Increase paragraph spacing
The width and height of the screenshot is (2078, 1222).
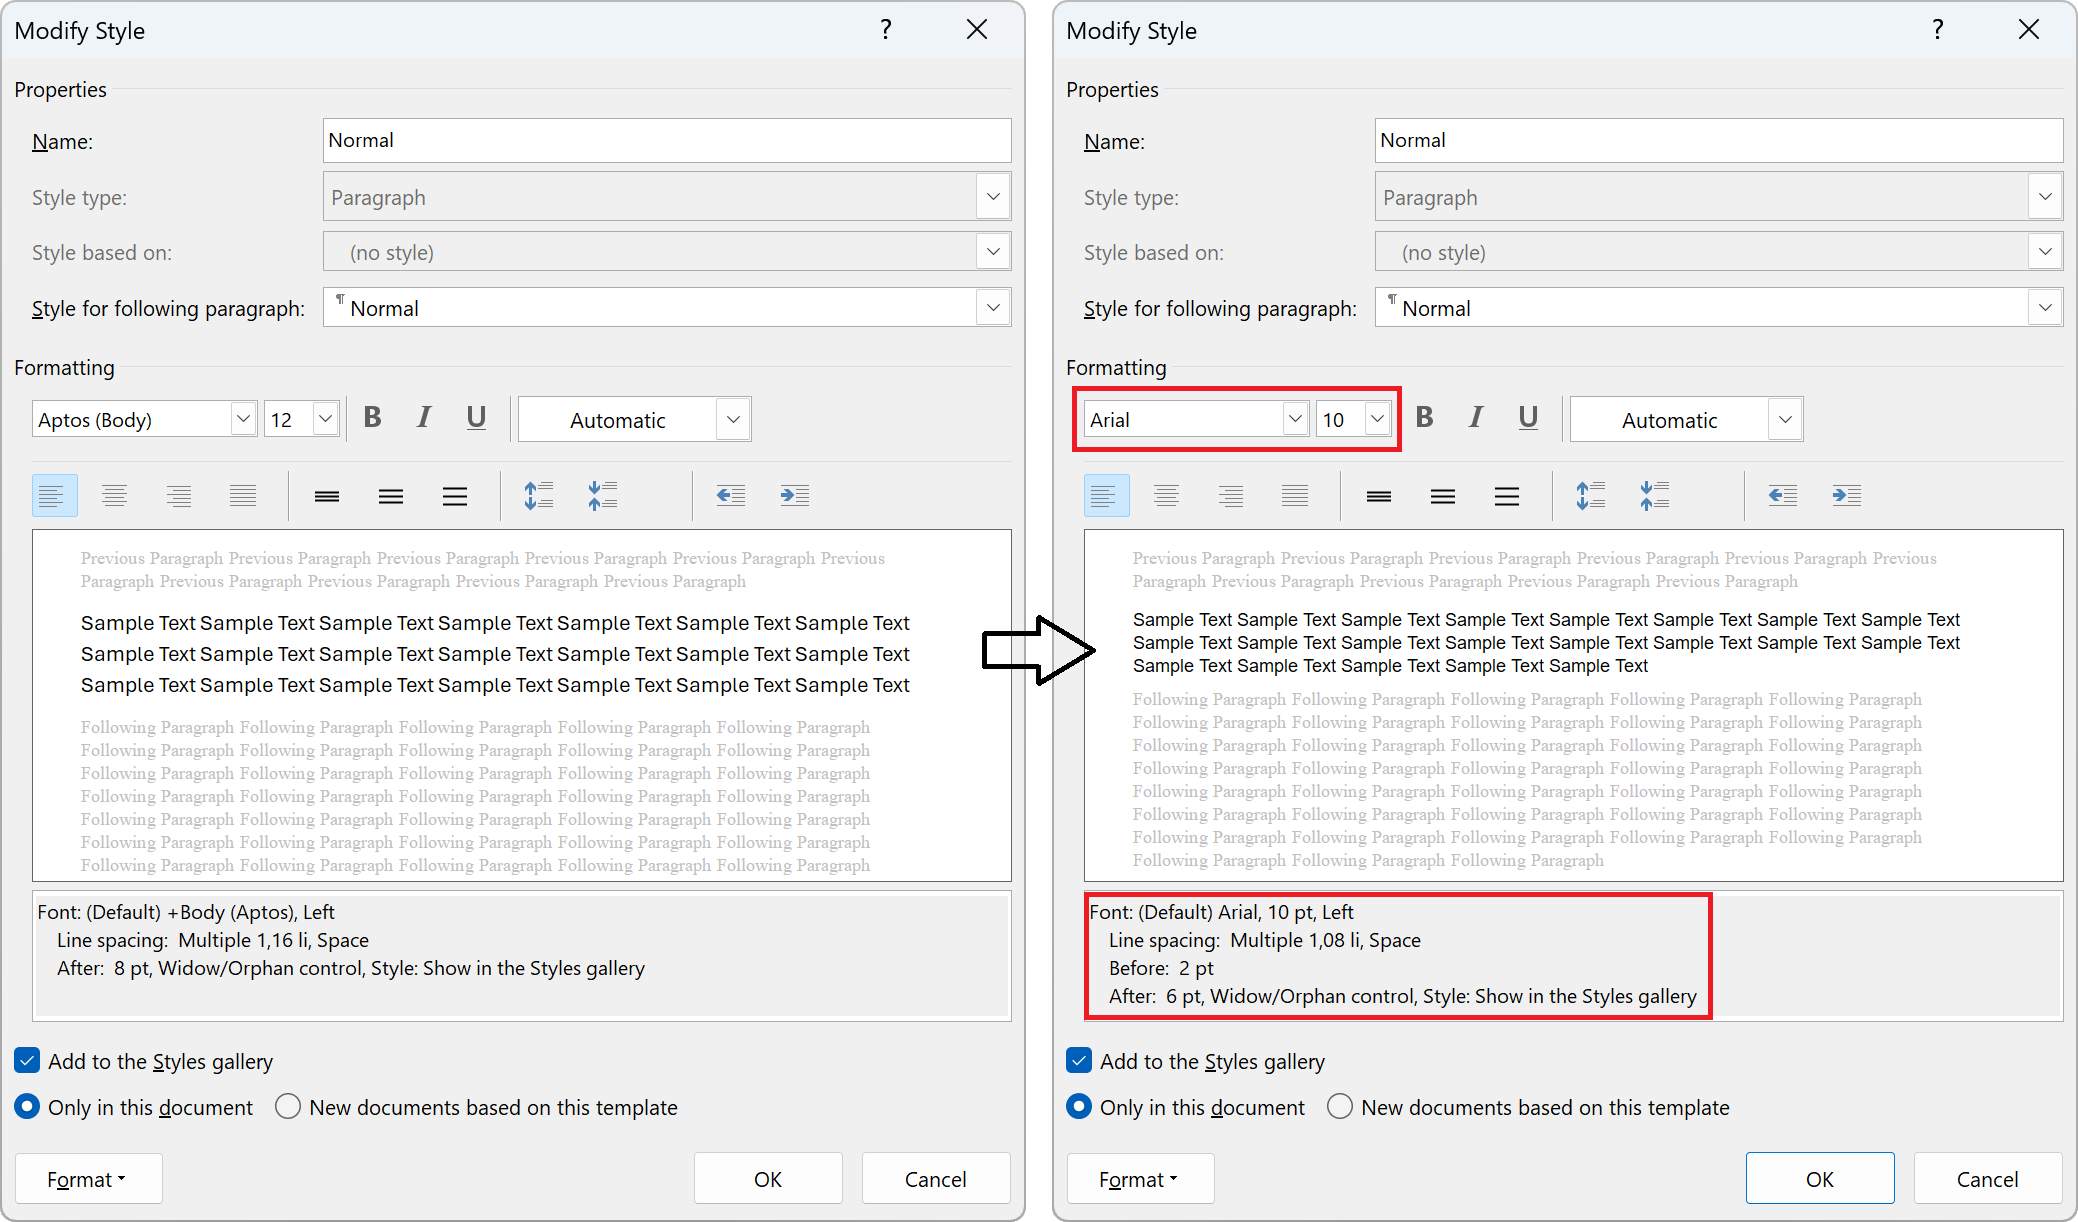pyautogui.click(x=539, y=495)
